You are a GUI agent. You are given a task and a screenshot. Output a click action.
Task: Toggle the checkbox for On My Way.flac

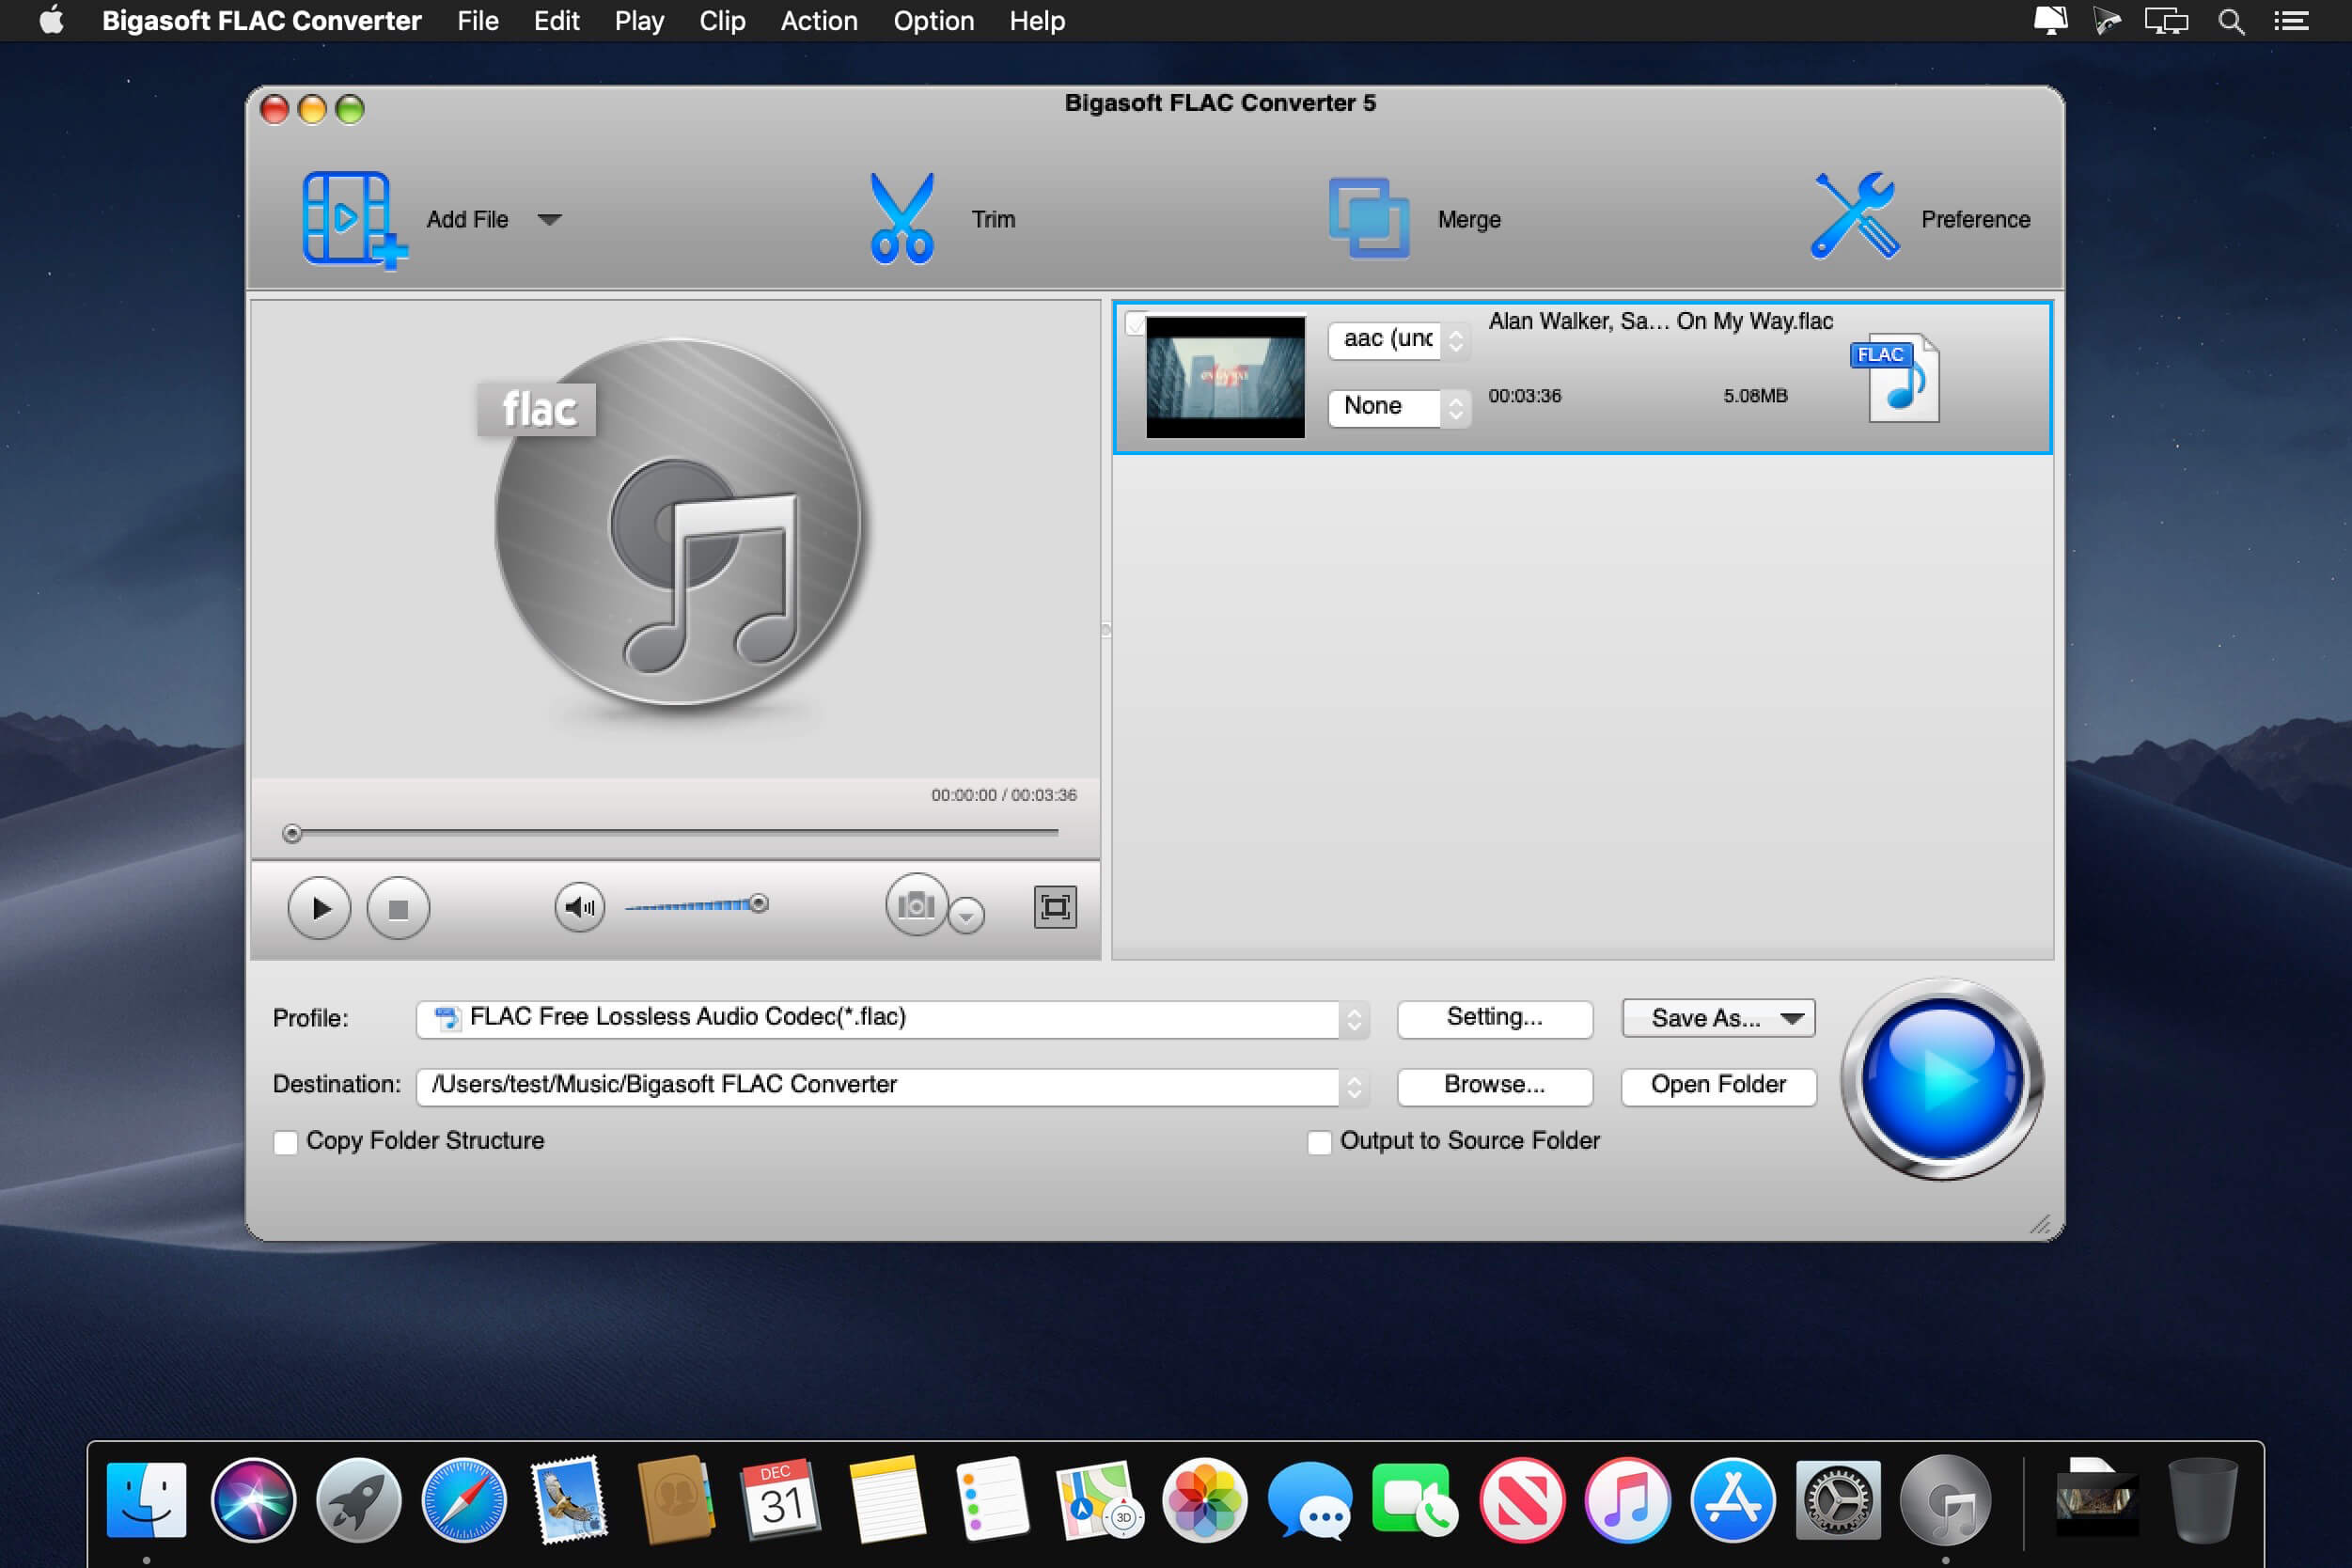point(1134,323)
